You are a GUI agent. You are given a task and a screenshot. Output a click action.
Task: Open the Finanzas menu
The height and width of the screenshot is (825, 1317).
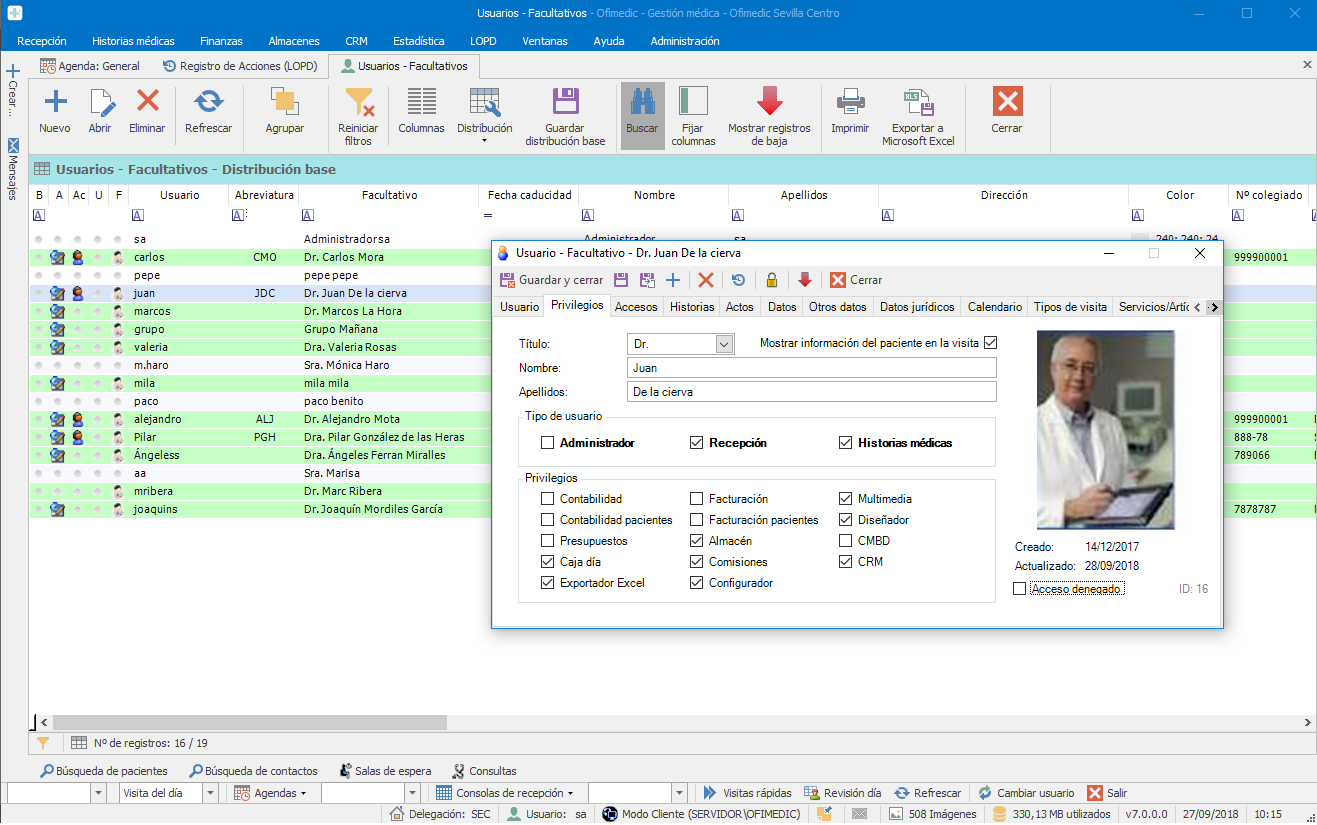tap(221, 41)
